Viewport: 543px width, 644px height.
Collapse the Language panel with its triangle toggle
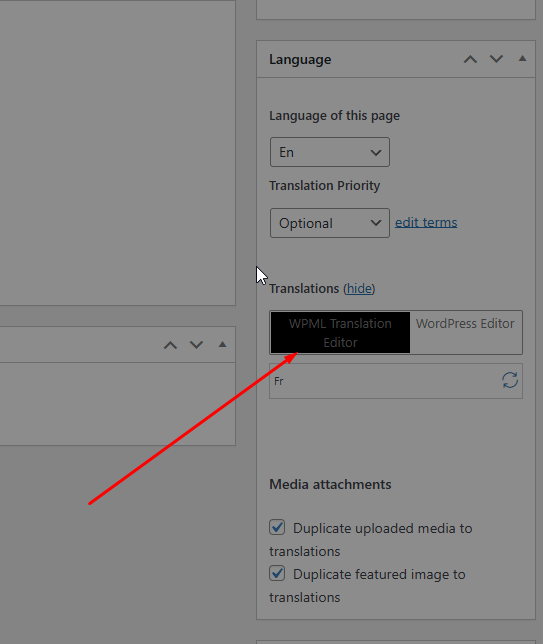[x=522, y=59]
